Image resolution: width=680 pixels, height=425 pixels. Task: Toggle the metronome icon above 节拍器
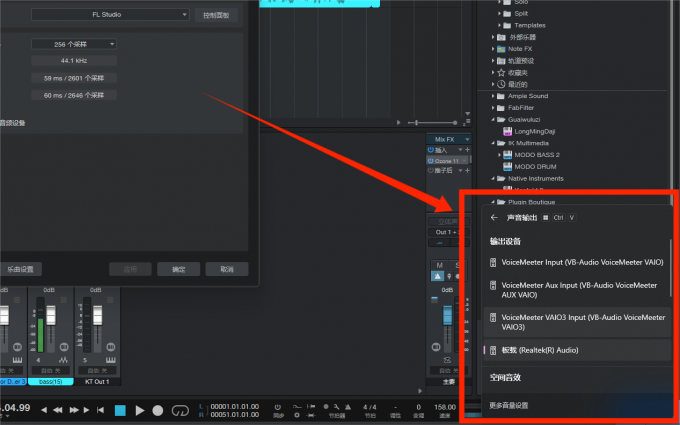pos(348,407)
